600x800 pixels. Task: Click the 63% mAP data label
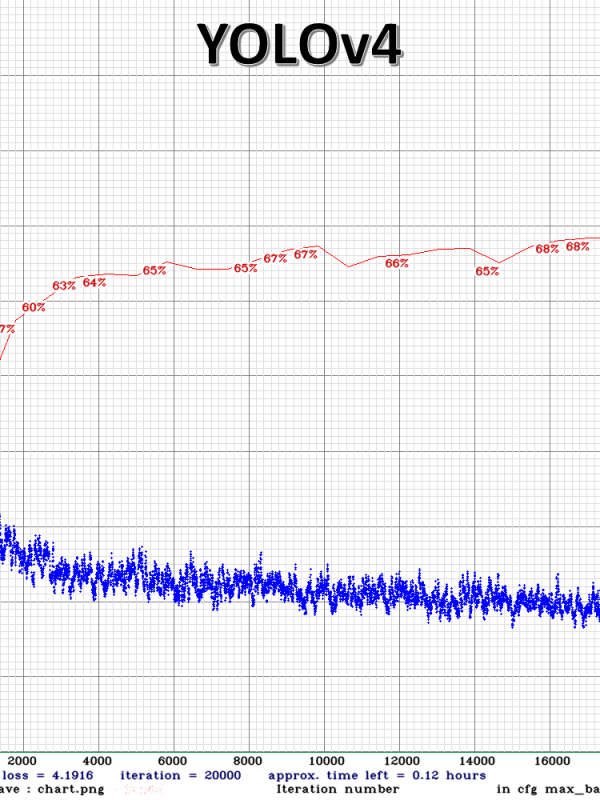coord(64,286)
